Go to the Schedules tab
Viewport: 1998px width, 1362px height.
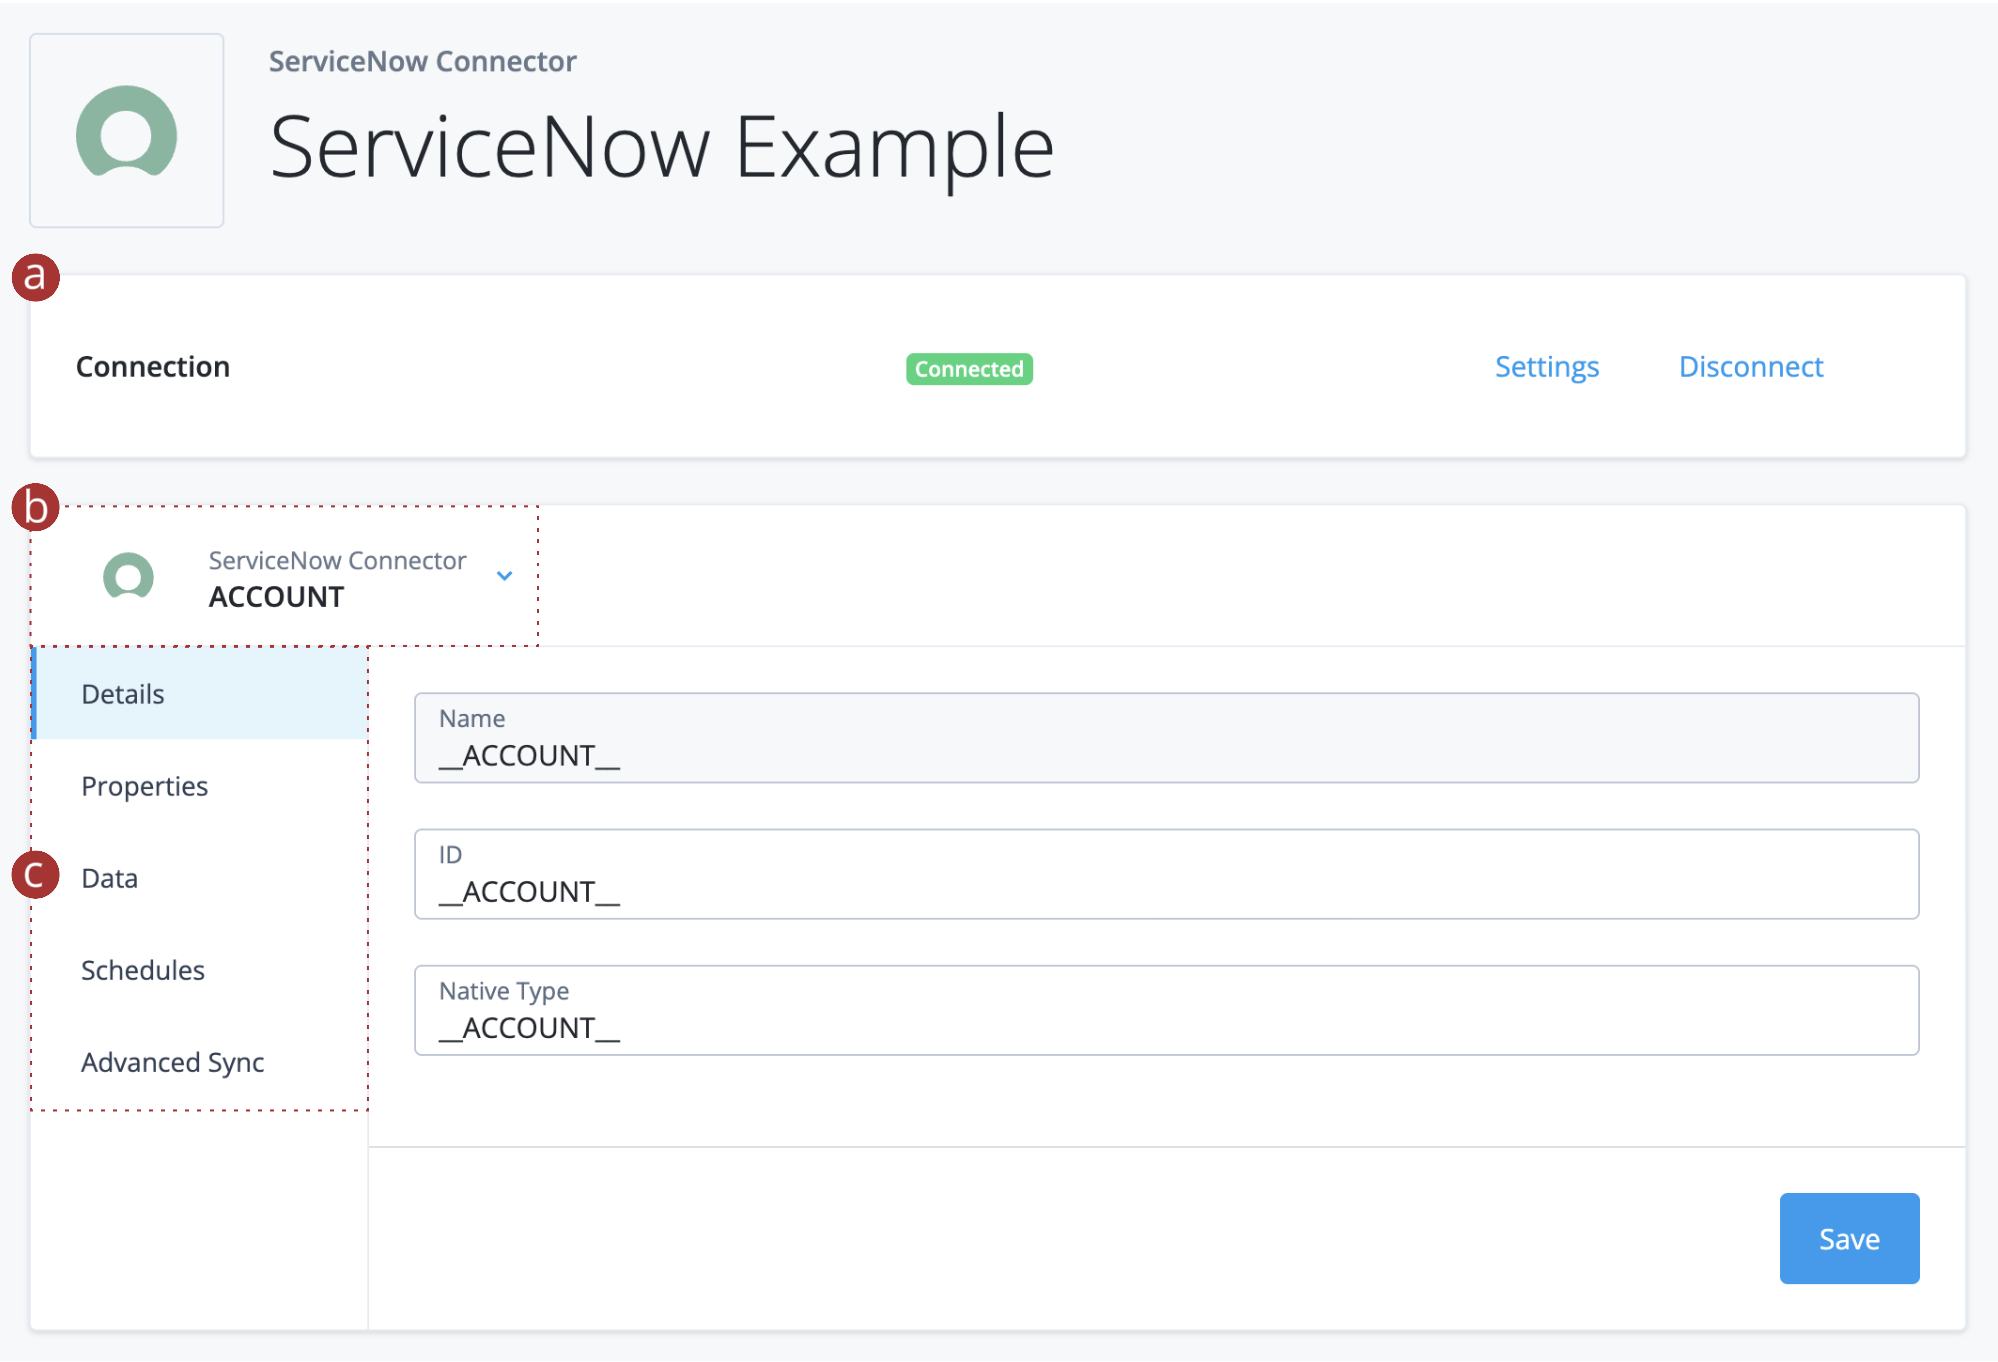tap(201, 970)
